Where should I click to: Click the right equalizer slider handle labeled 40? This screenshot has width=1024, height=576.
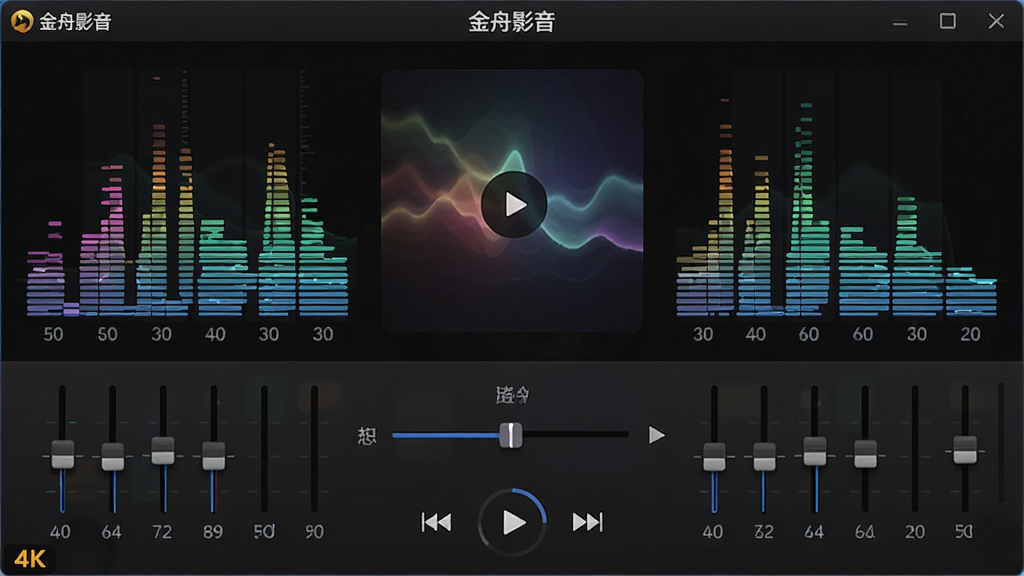point(714,456)
